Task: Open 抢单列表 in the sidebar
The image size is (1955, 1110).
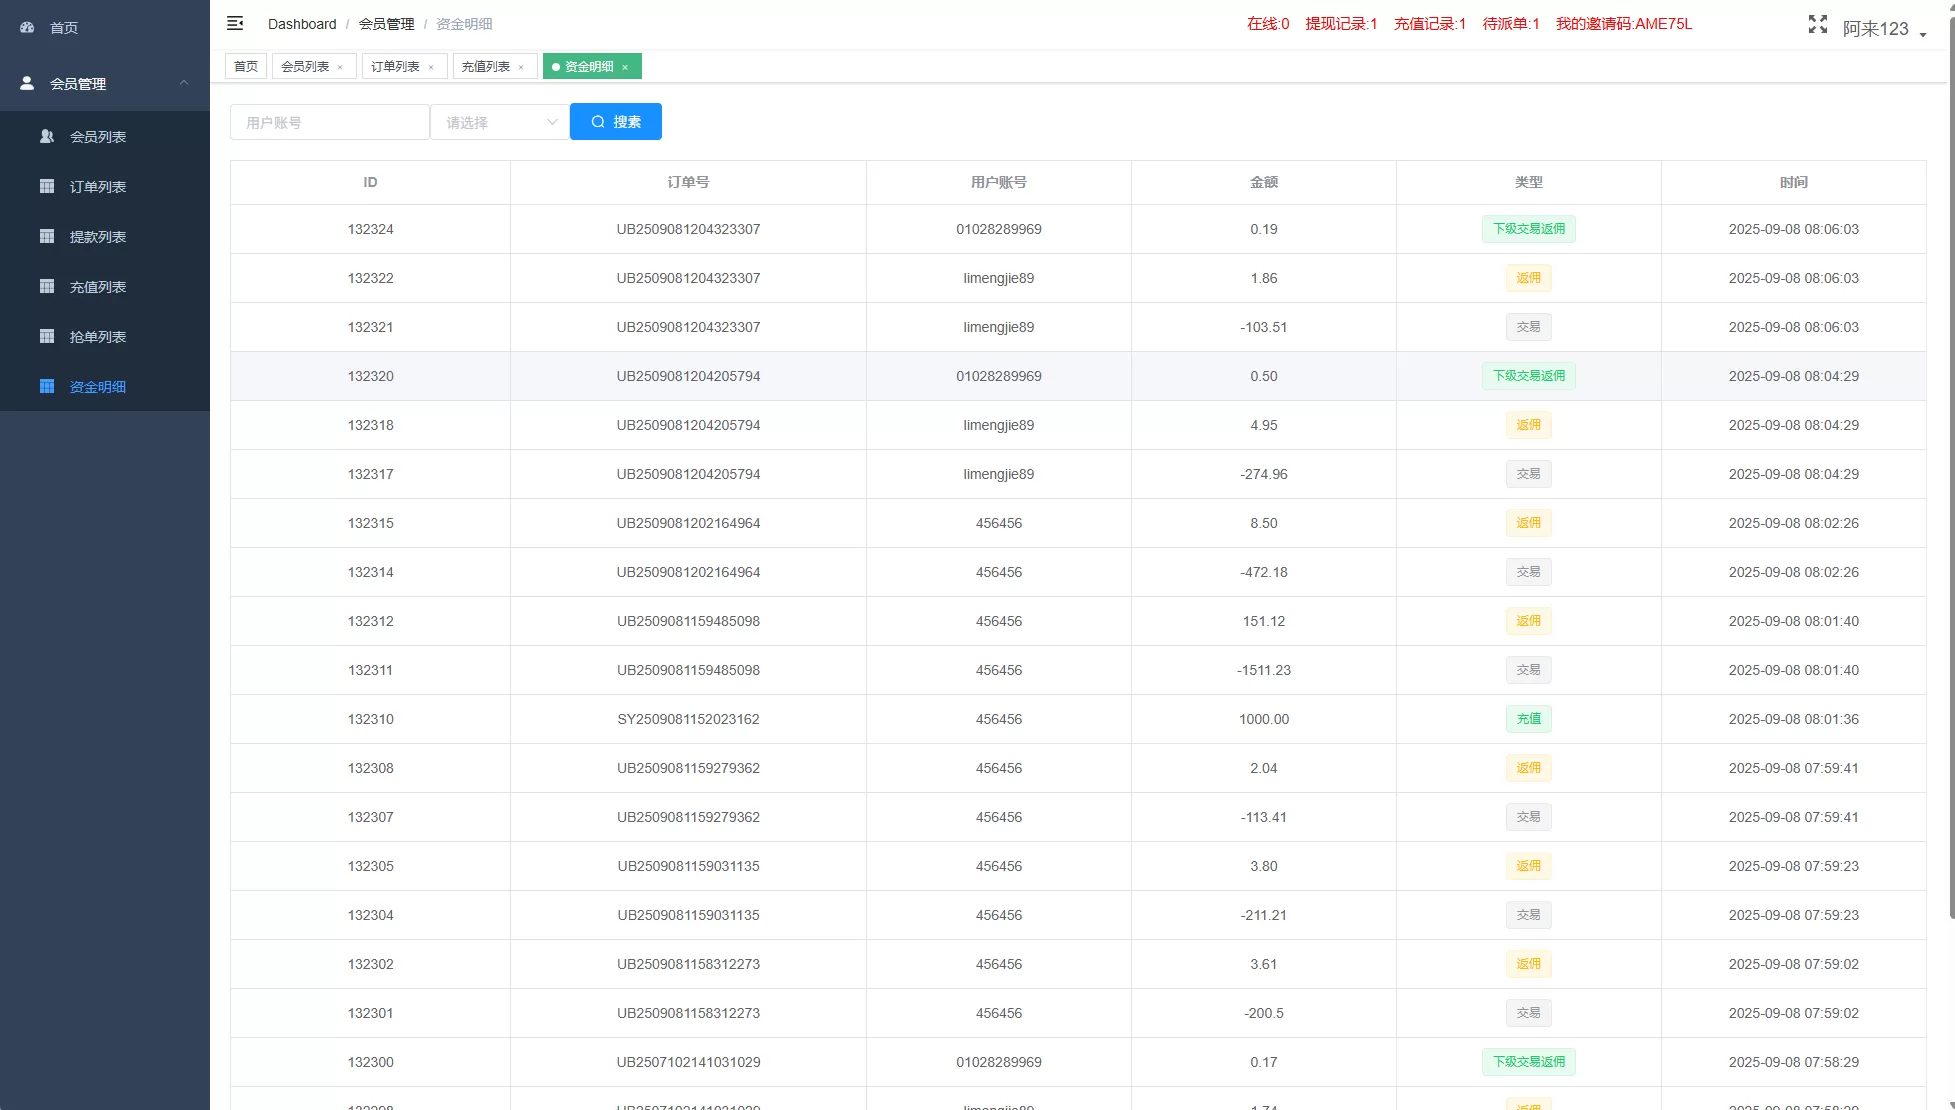Action: (97, 337)
